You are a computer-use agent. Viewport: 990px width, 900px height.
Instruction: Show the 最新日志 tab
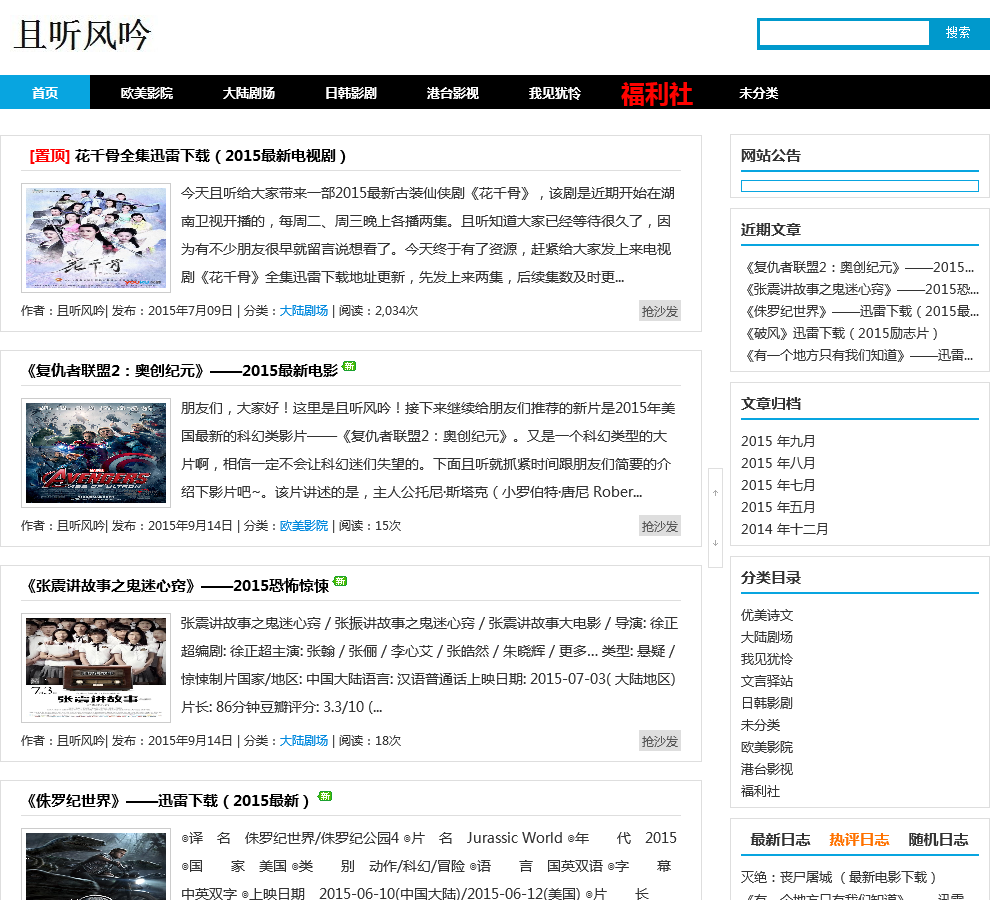(x=780, y=839)
